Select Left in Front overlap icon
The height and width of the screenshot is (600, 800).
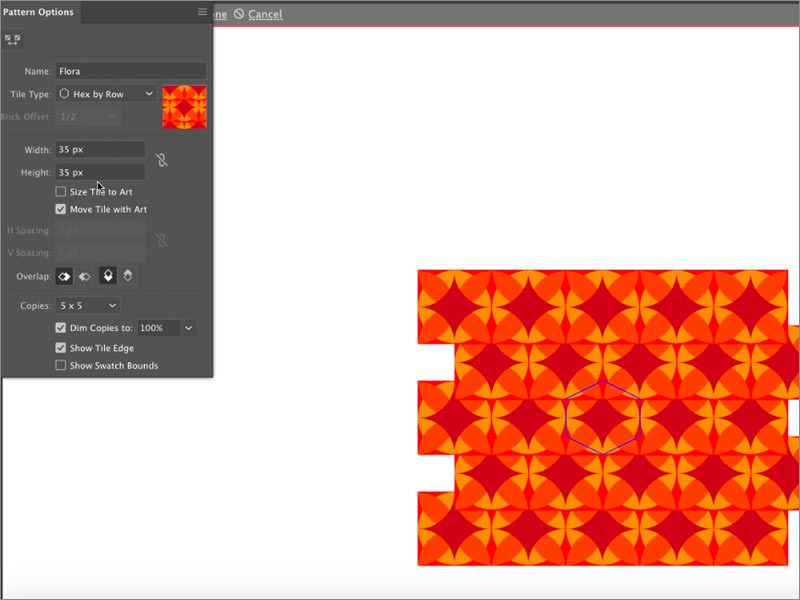(x=62, y=276)
